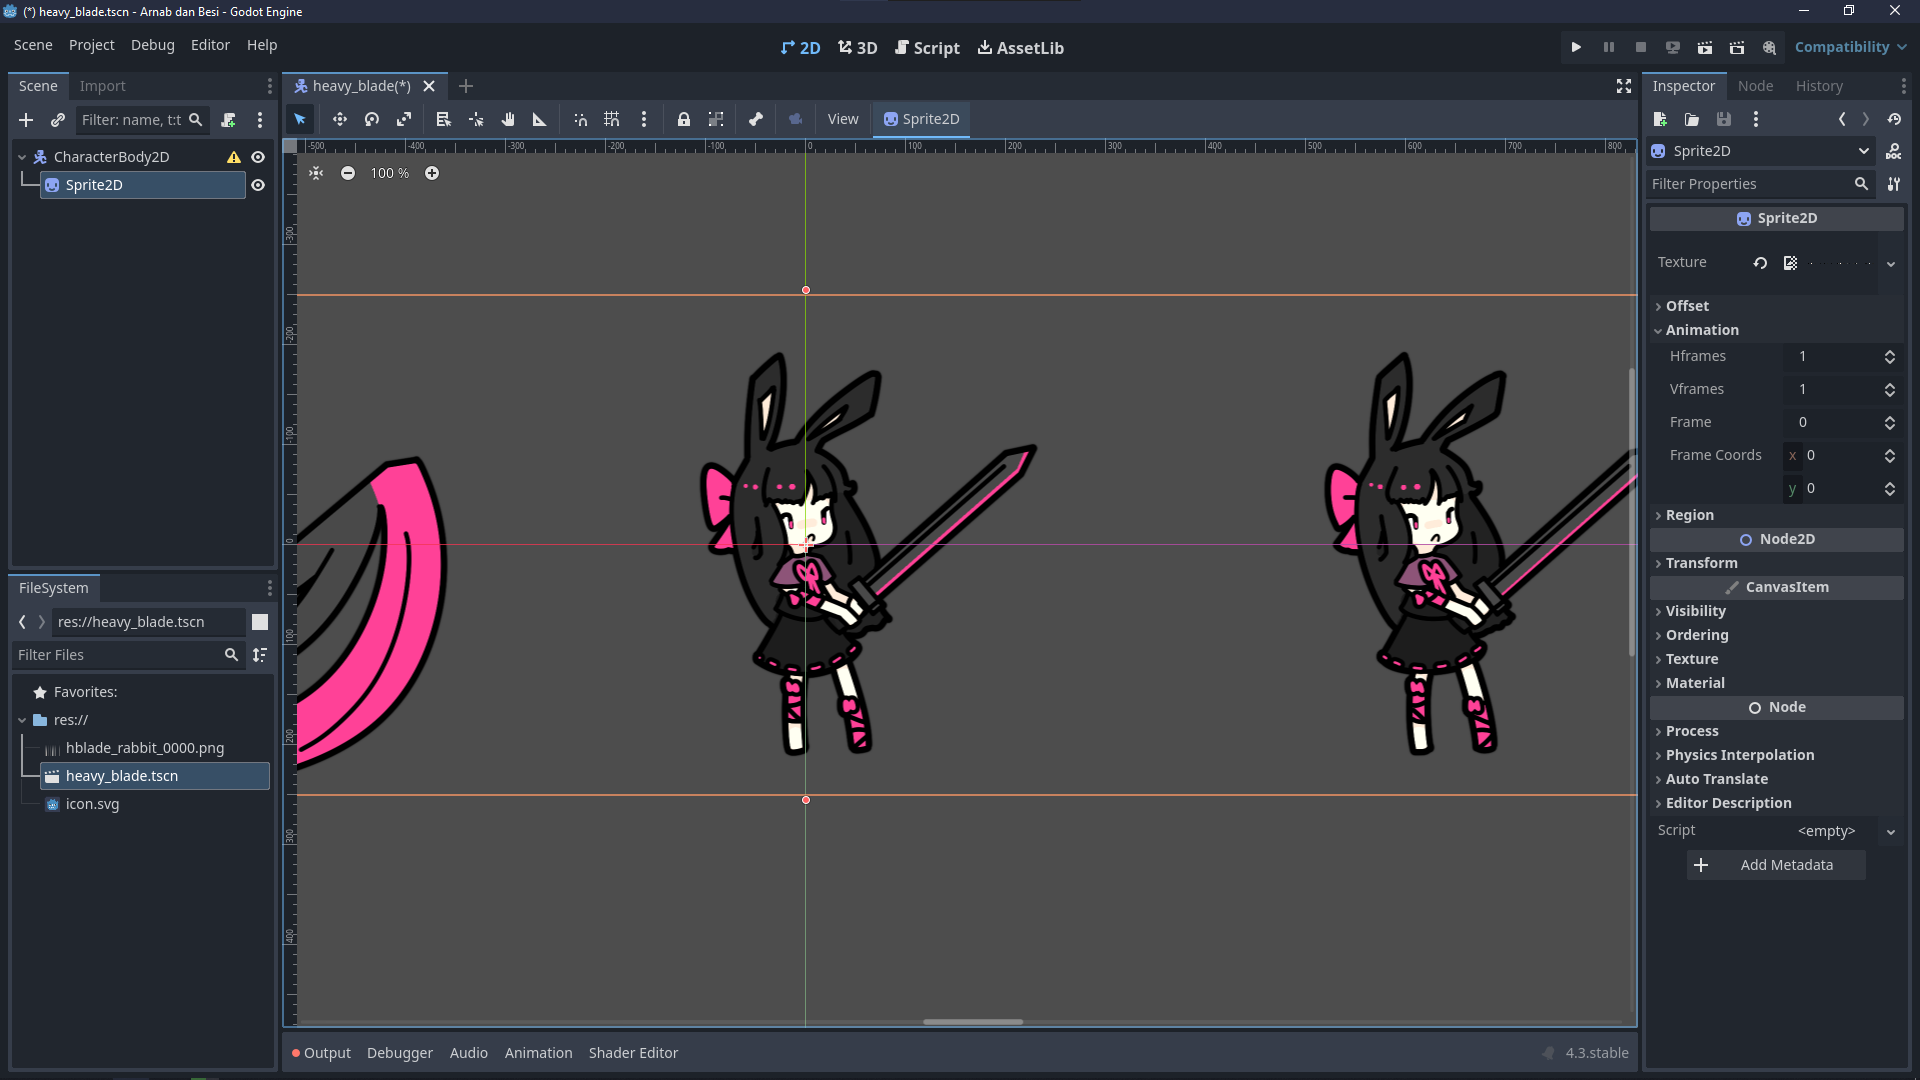The height and width of the screenshot is (1080, 1920).
Task: Open the Animation bottom panel
Action: click(538, 1053)
